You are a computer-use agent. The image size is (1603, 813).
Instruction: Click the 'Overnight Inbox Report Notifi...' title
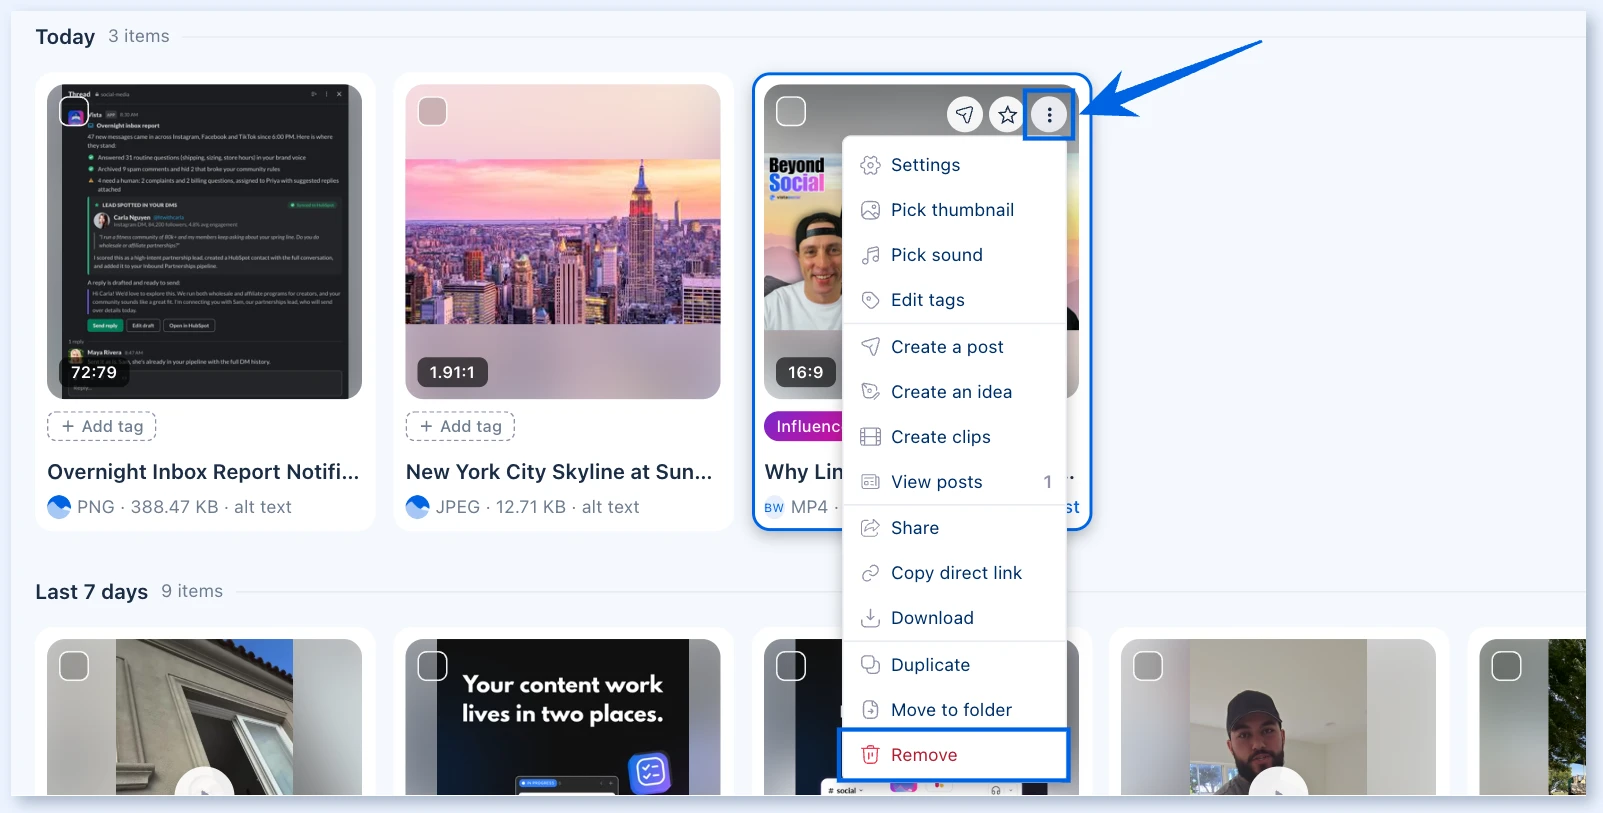[x=203, y=472]
